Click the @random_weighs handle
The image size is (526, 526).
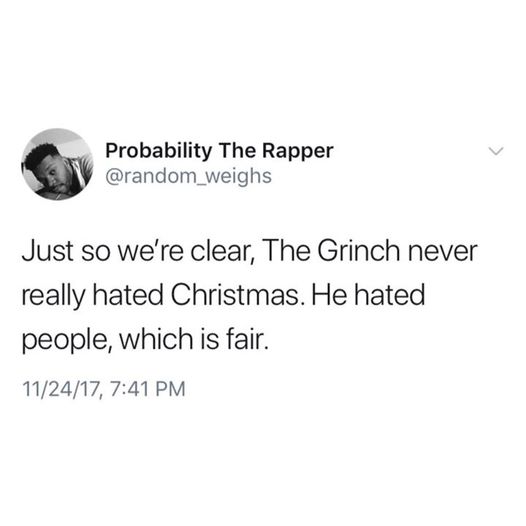[x=189, y=176]
